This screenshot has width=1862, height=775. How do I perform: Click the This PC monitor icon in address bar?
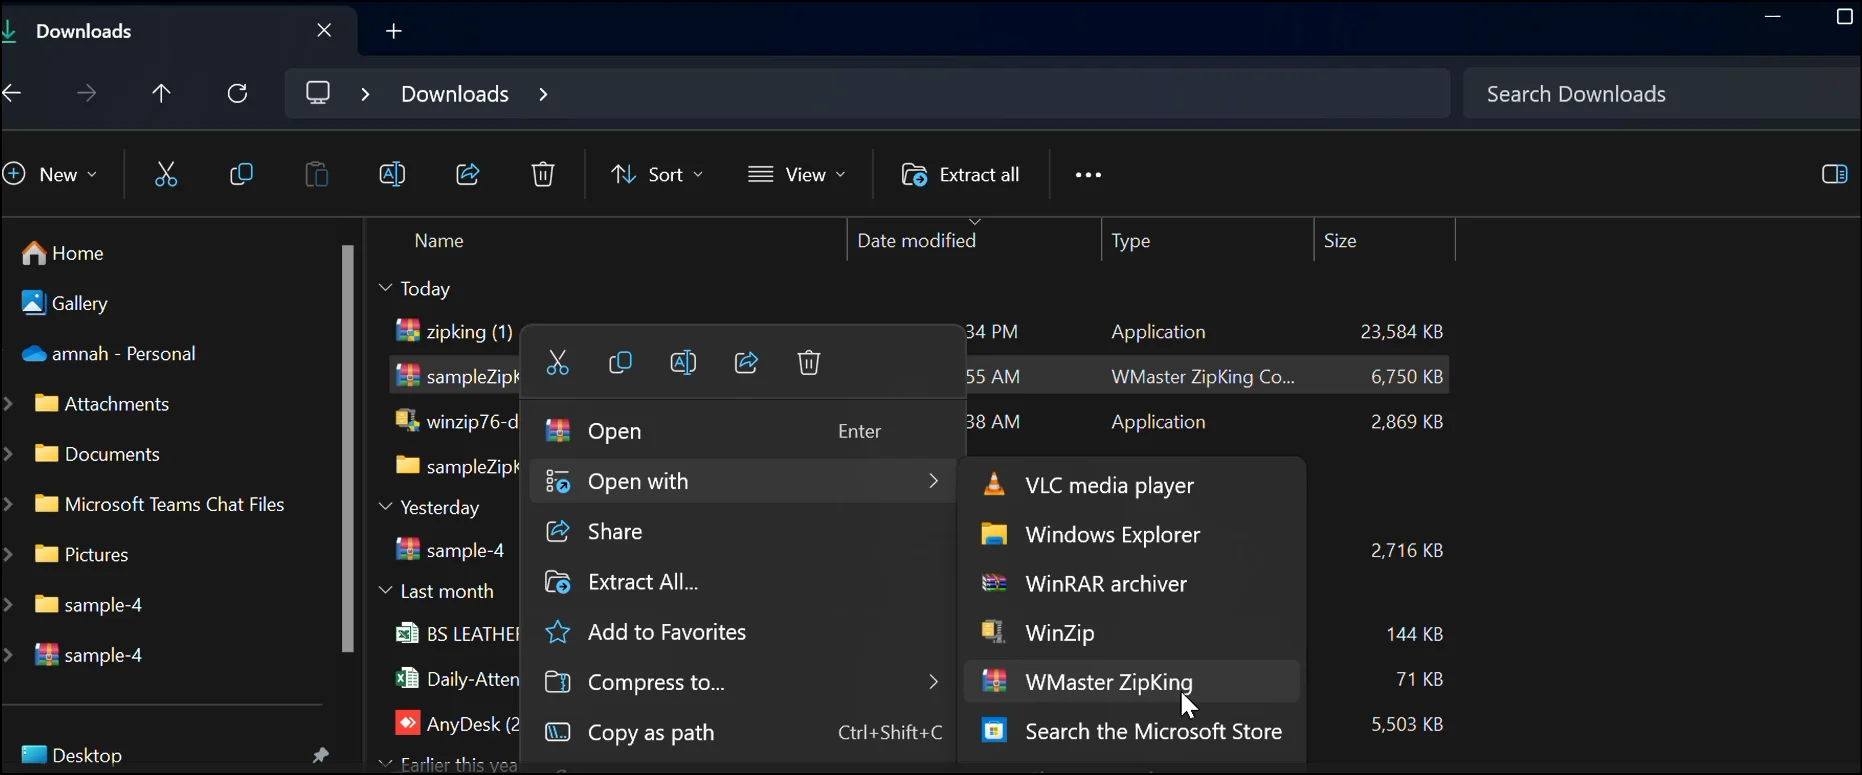click(318, 93)
